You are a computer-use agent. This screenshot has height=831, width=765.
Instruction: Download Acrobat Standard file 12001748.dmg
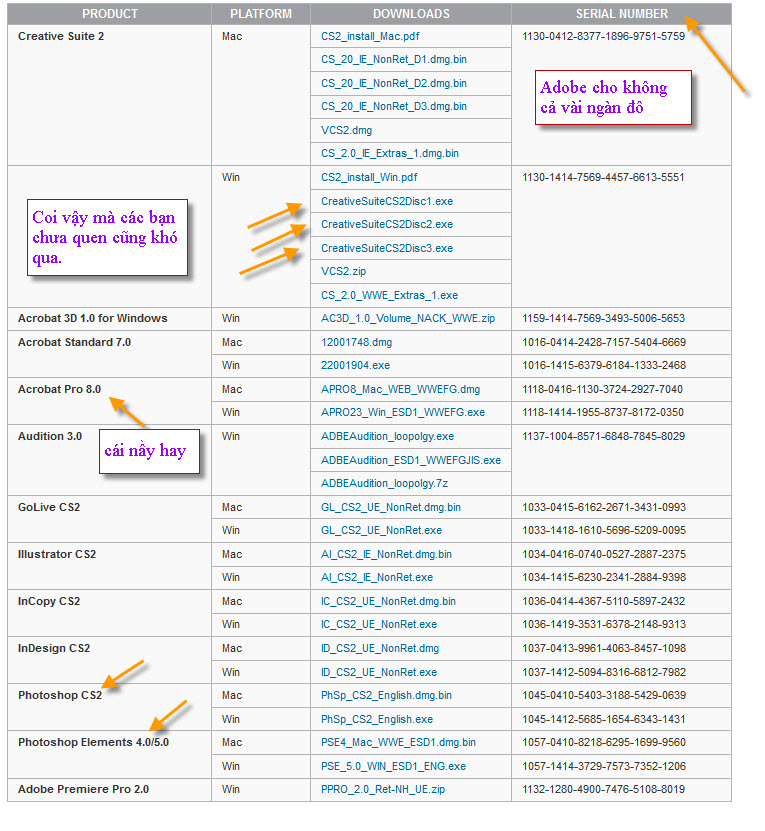357,342
